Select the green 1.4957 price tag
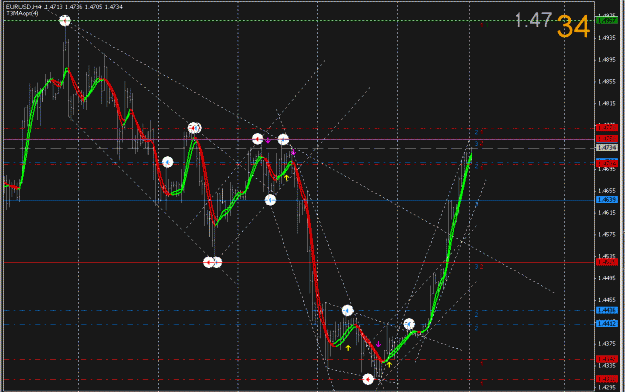Viewport: 625px width, 392px height. [x=606, y=20]
